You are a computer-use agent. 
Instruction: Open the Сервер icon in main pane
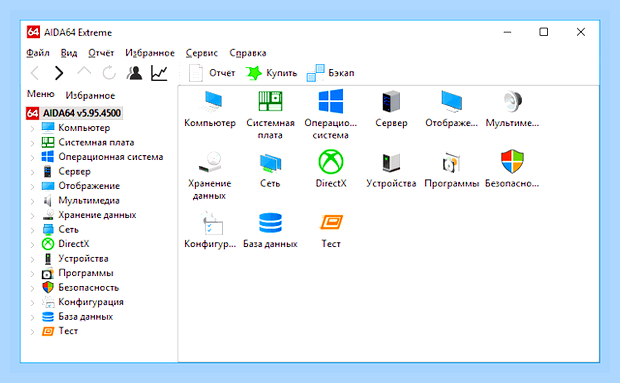coord(391,102)
